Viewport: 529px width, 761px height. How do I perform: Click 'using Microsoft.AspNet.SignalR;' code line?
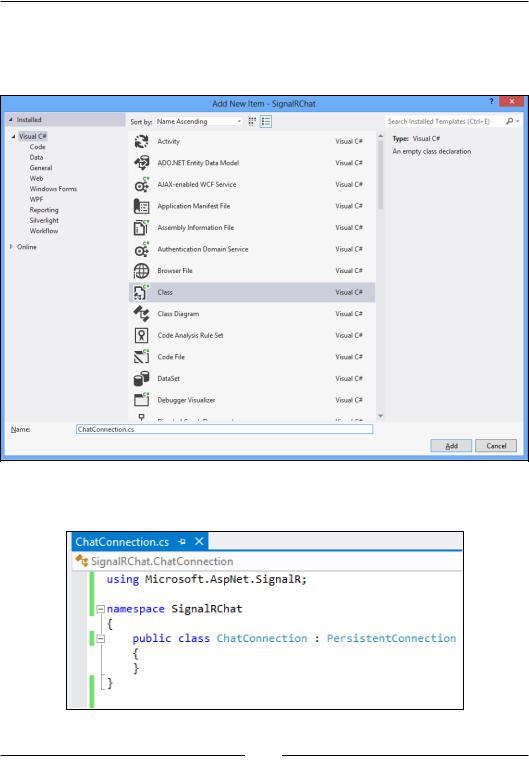pyautogui.click(x=207, y=579)
